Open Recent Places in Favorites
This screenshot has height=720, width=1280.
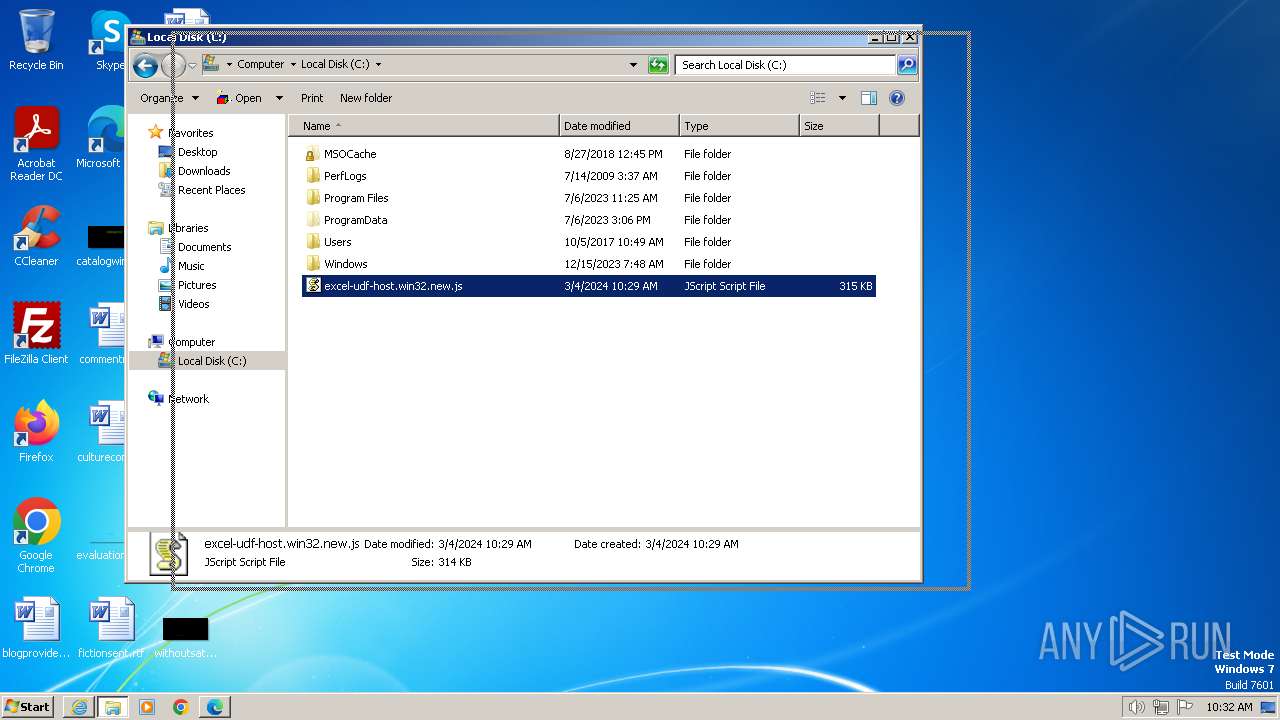pos(211,190)
